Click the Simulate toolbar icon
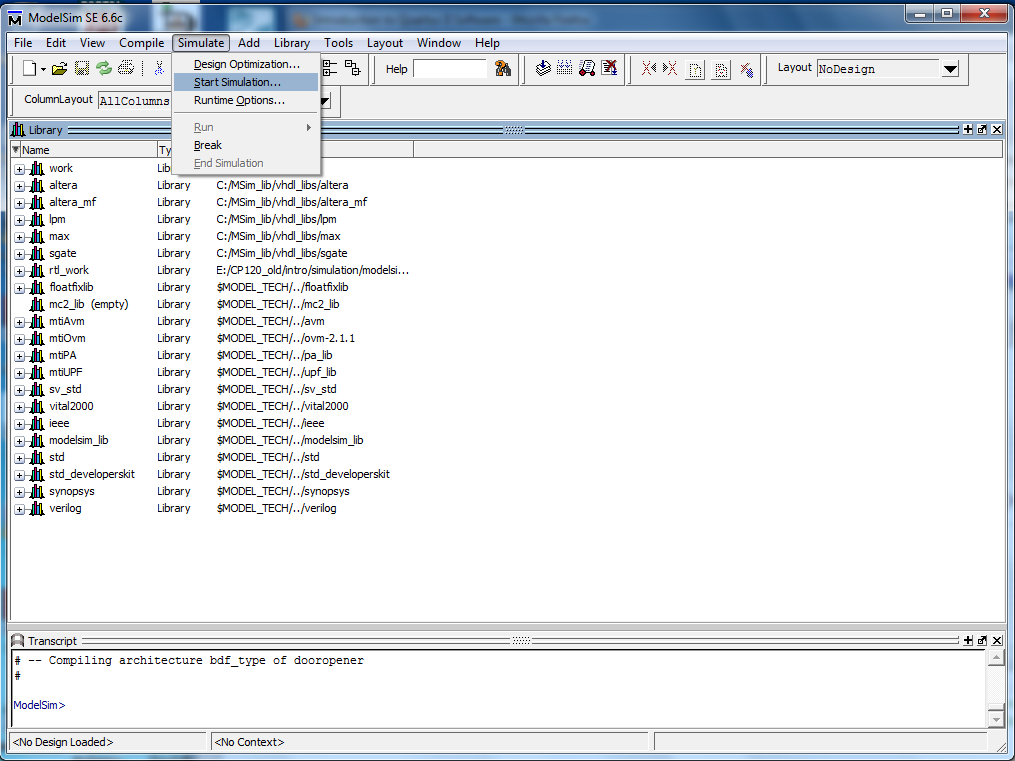This screenshot has height=761, width=1015. pos(587,68)
